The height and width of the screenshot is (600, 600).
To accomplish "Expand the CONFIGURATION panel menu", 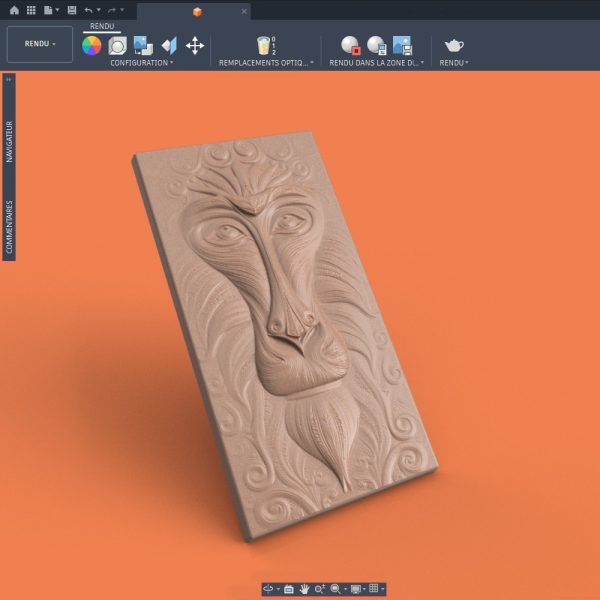I will pos(142,63).
